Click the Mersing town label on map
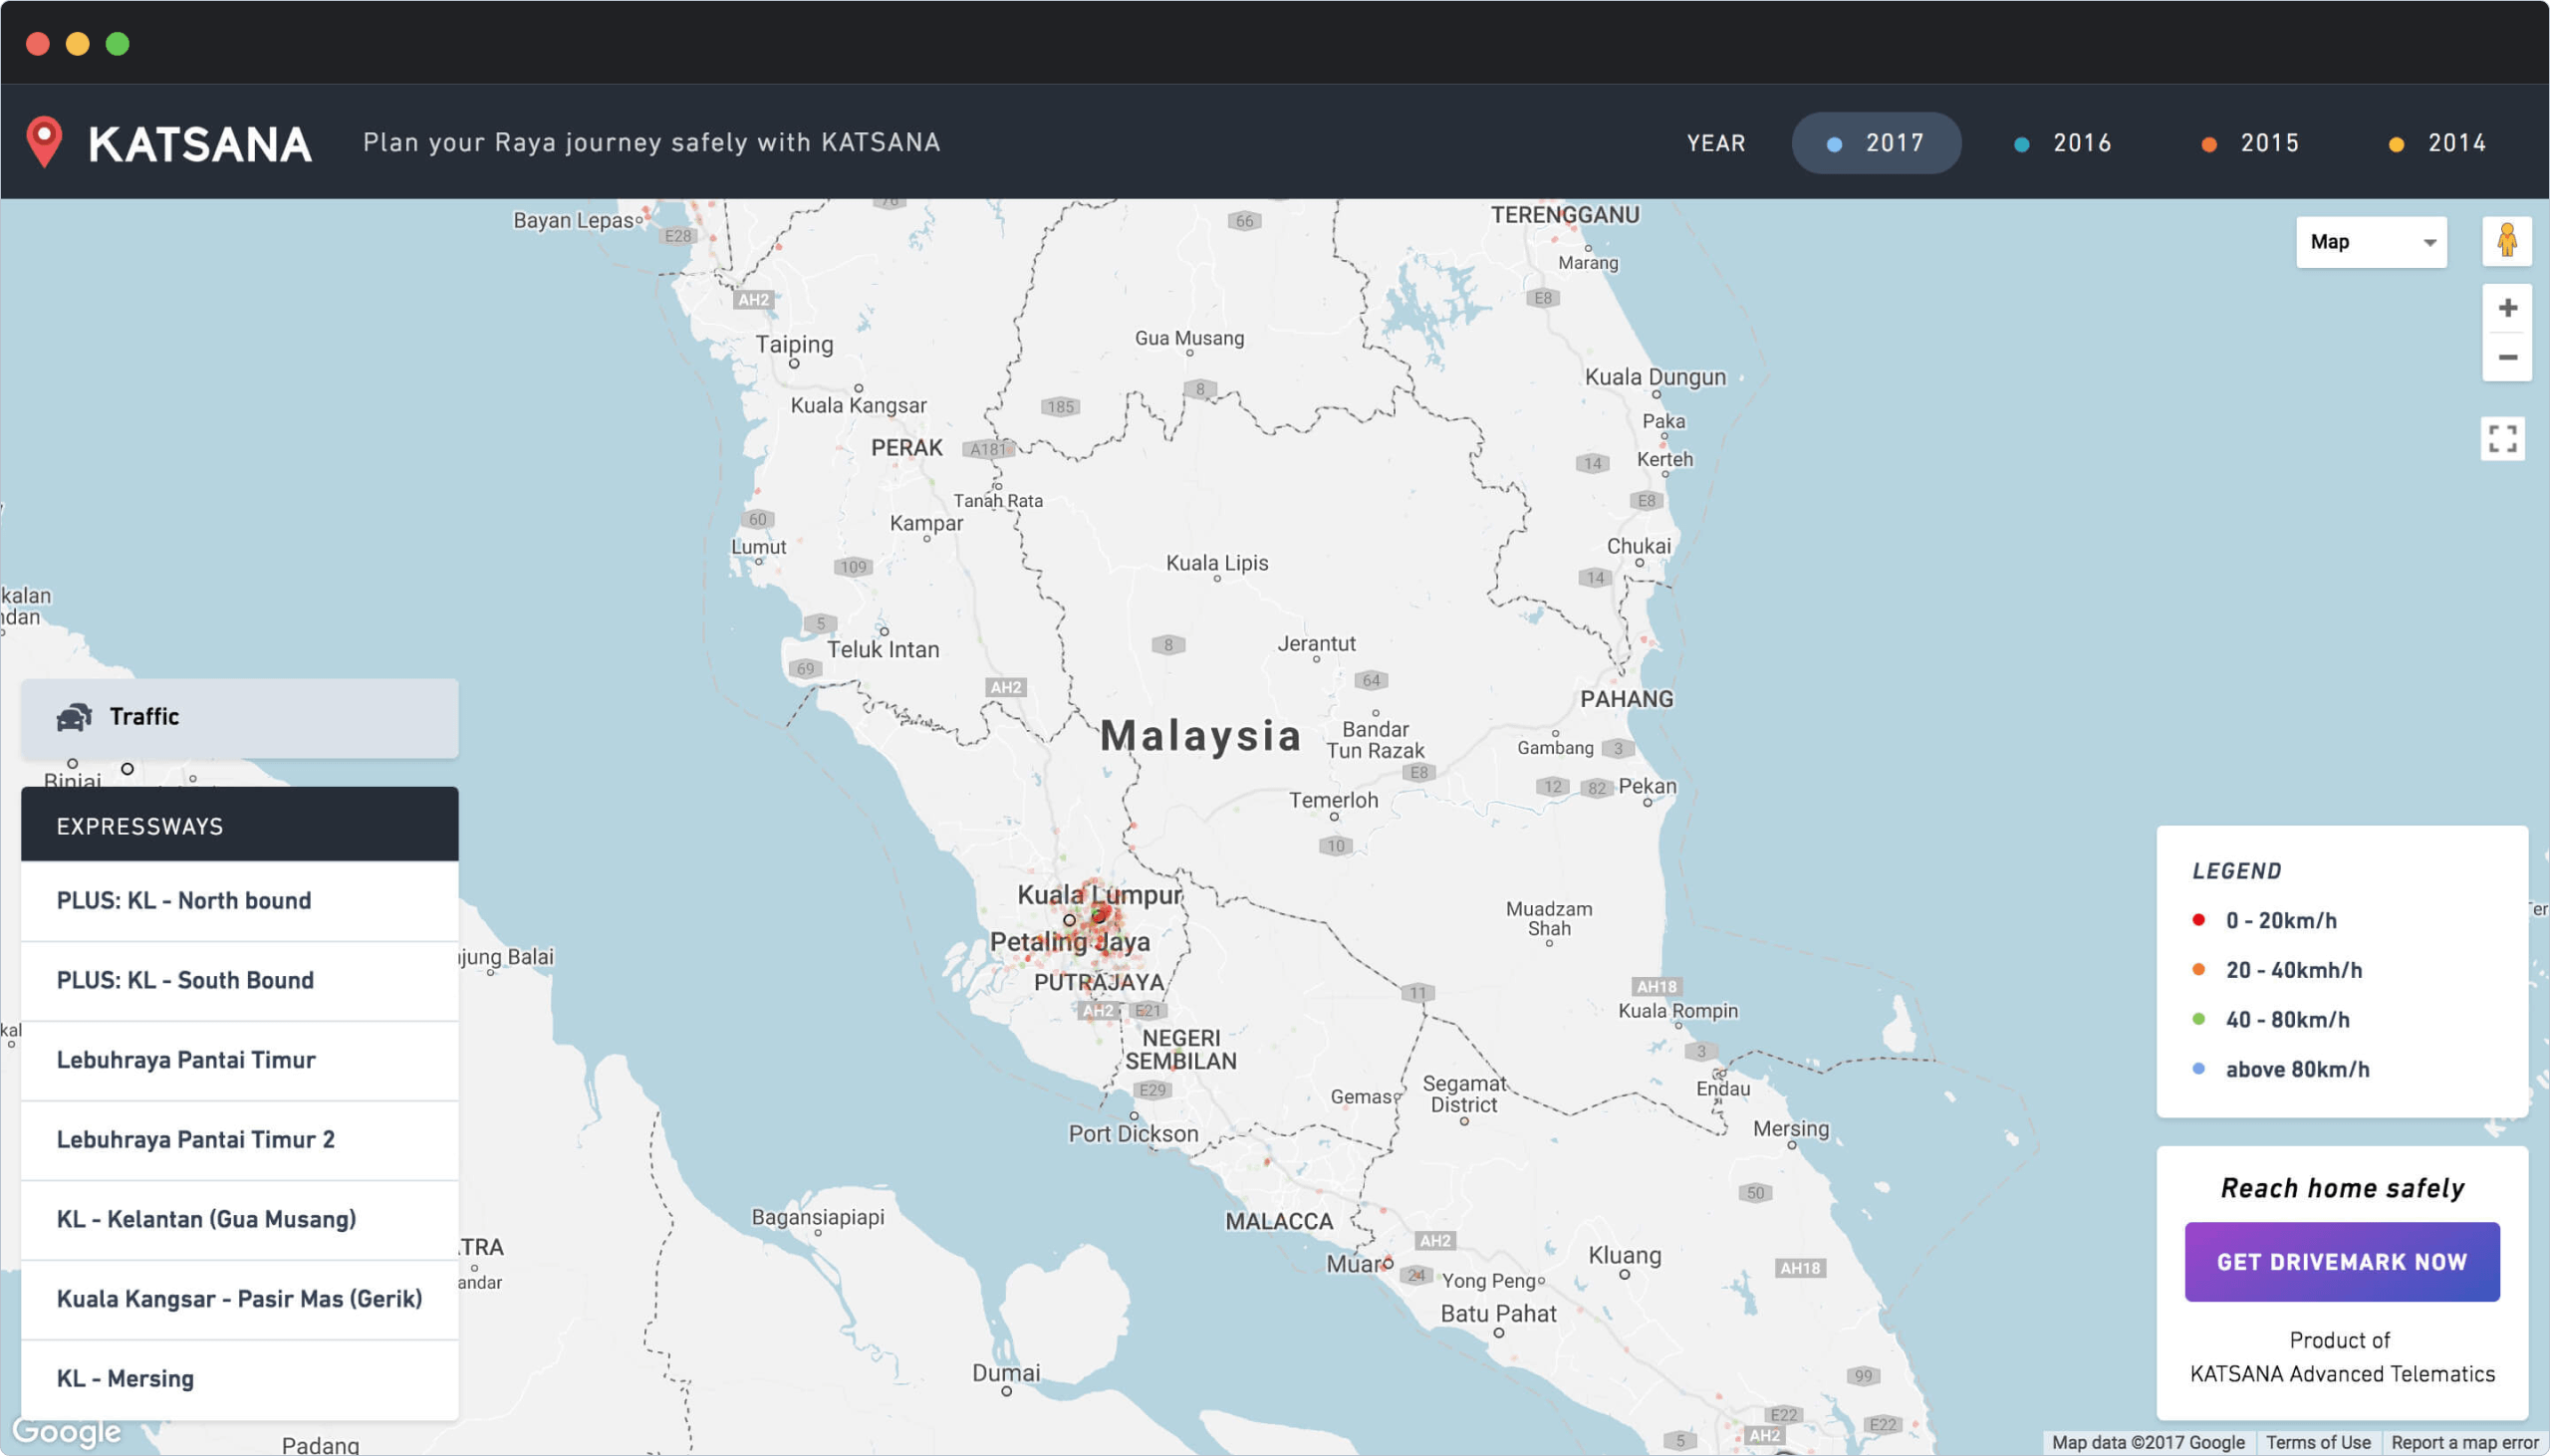 click(1791, 1129)
